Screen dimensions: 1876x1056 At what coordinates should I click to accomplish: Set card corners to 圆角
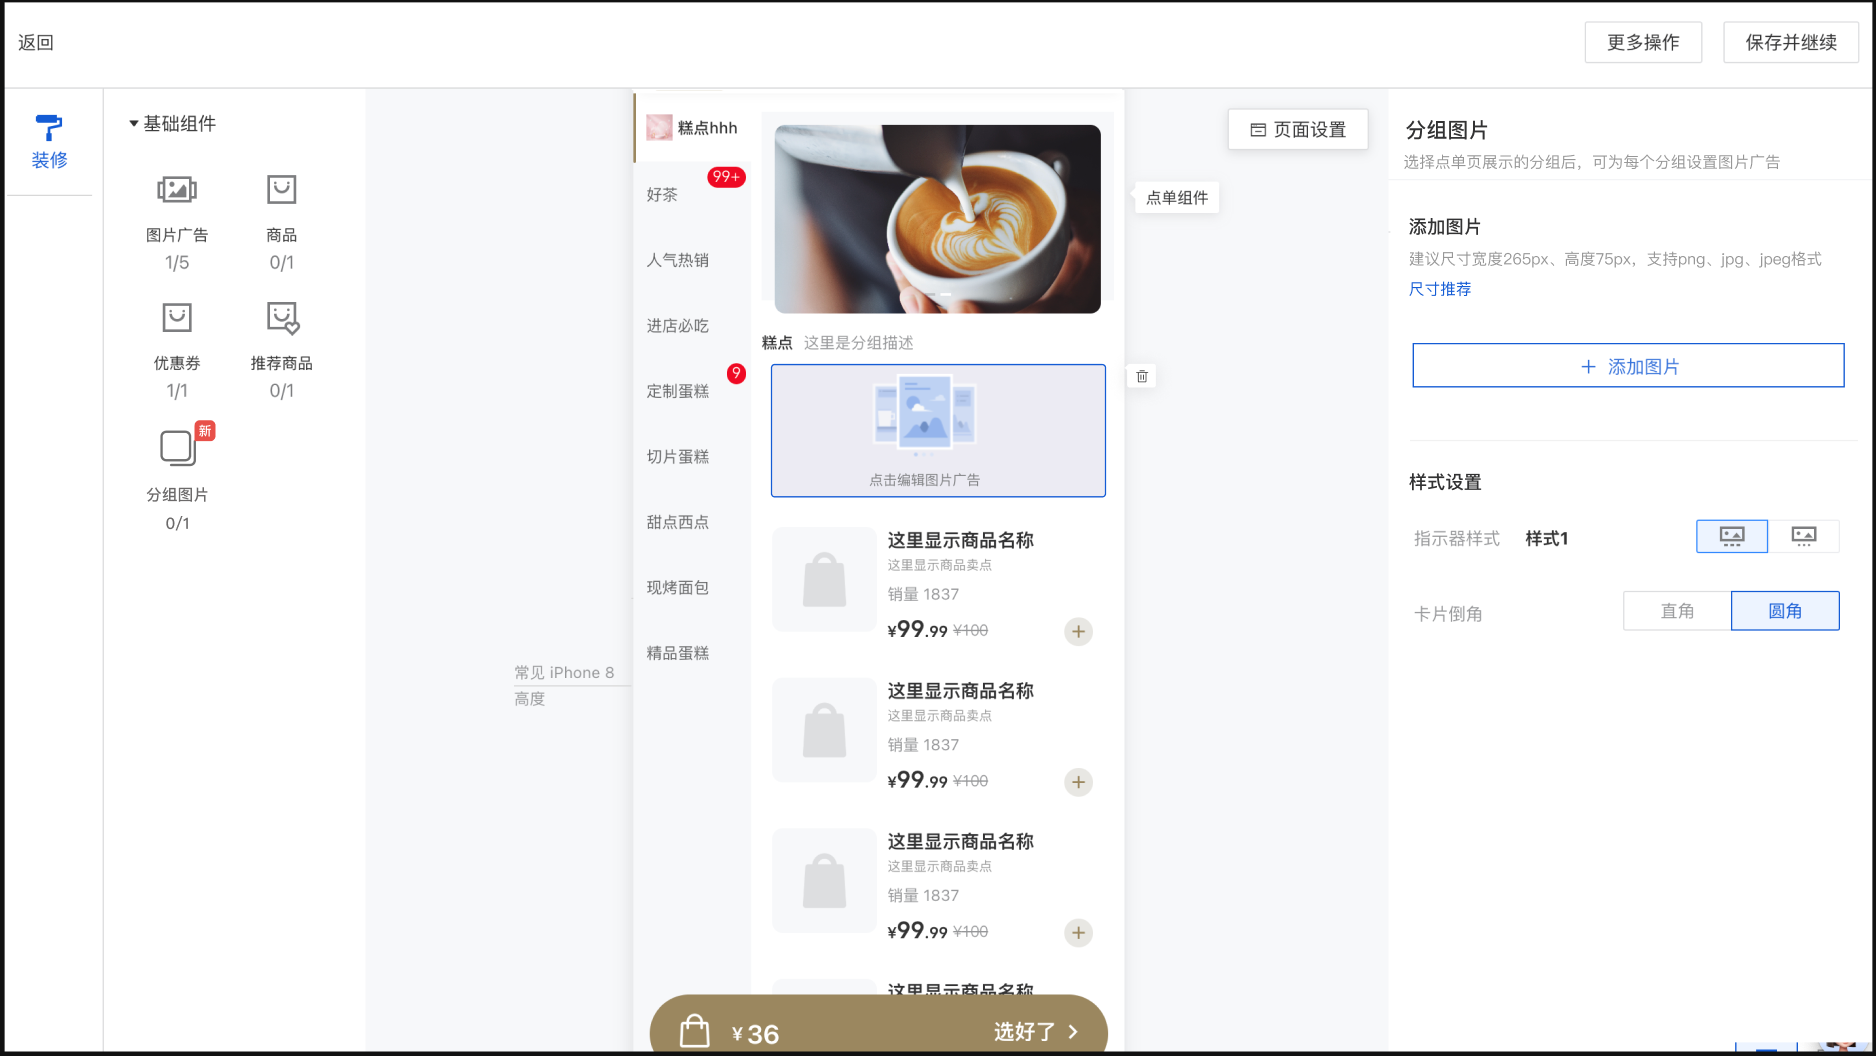click(1785, 611)
